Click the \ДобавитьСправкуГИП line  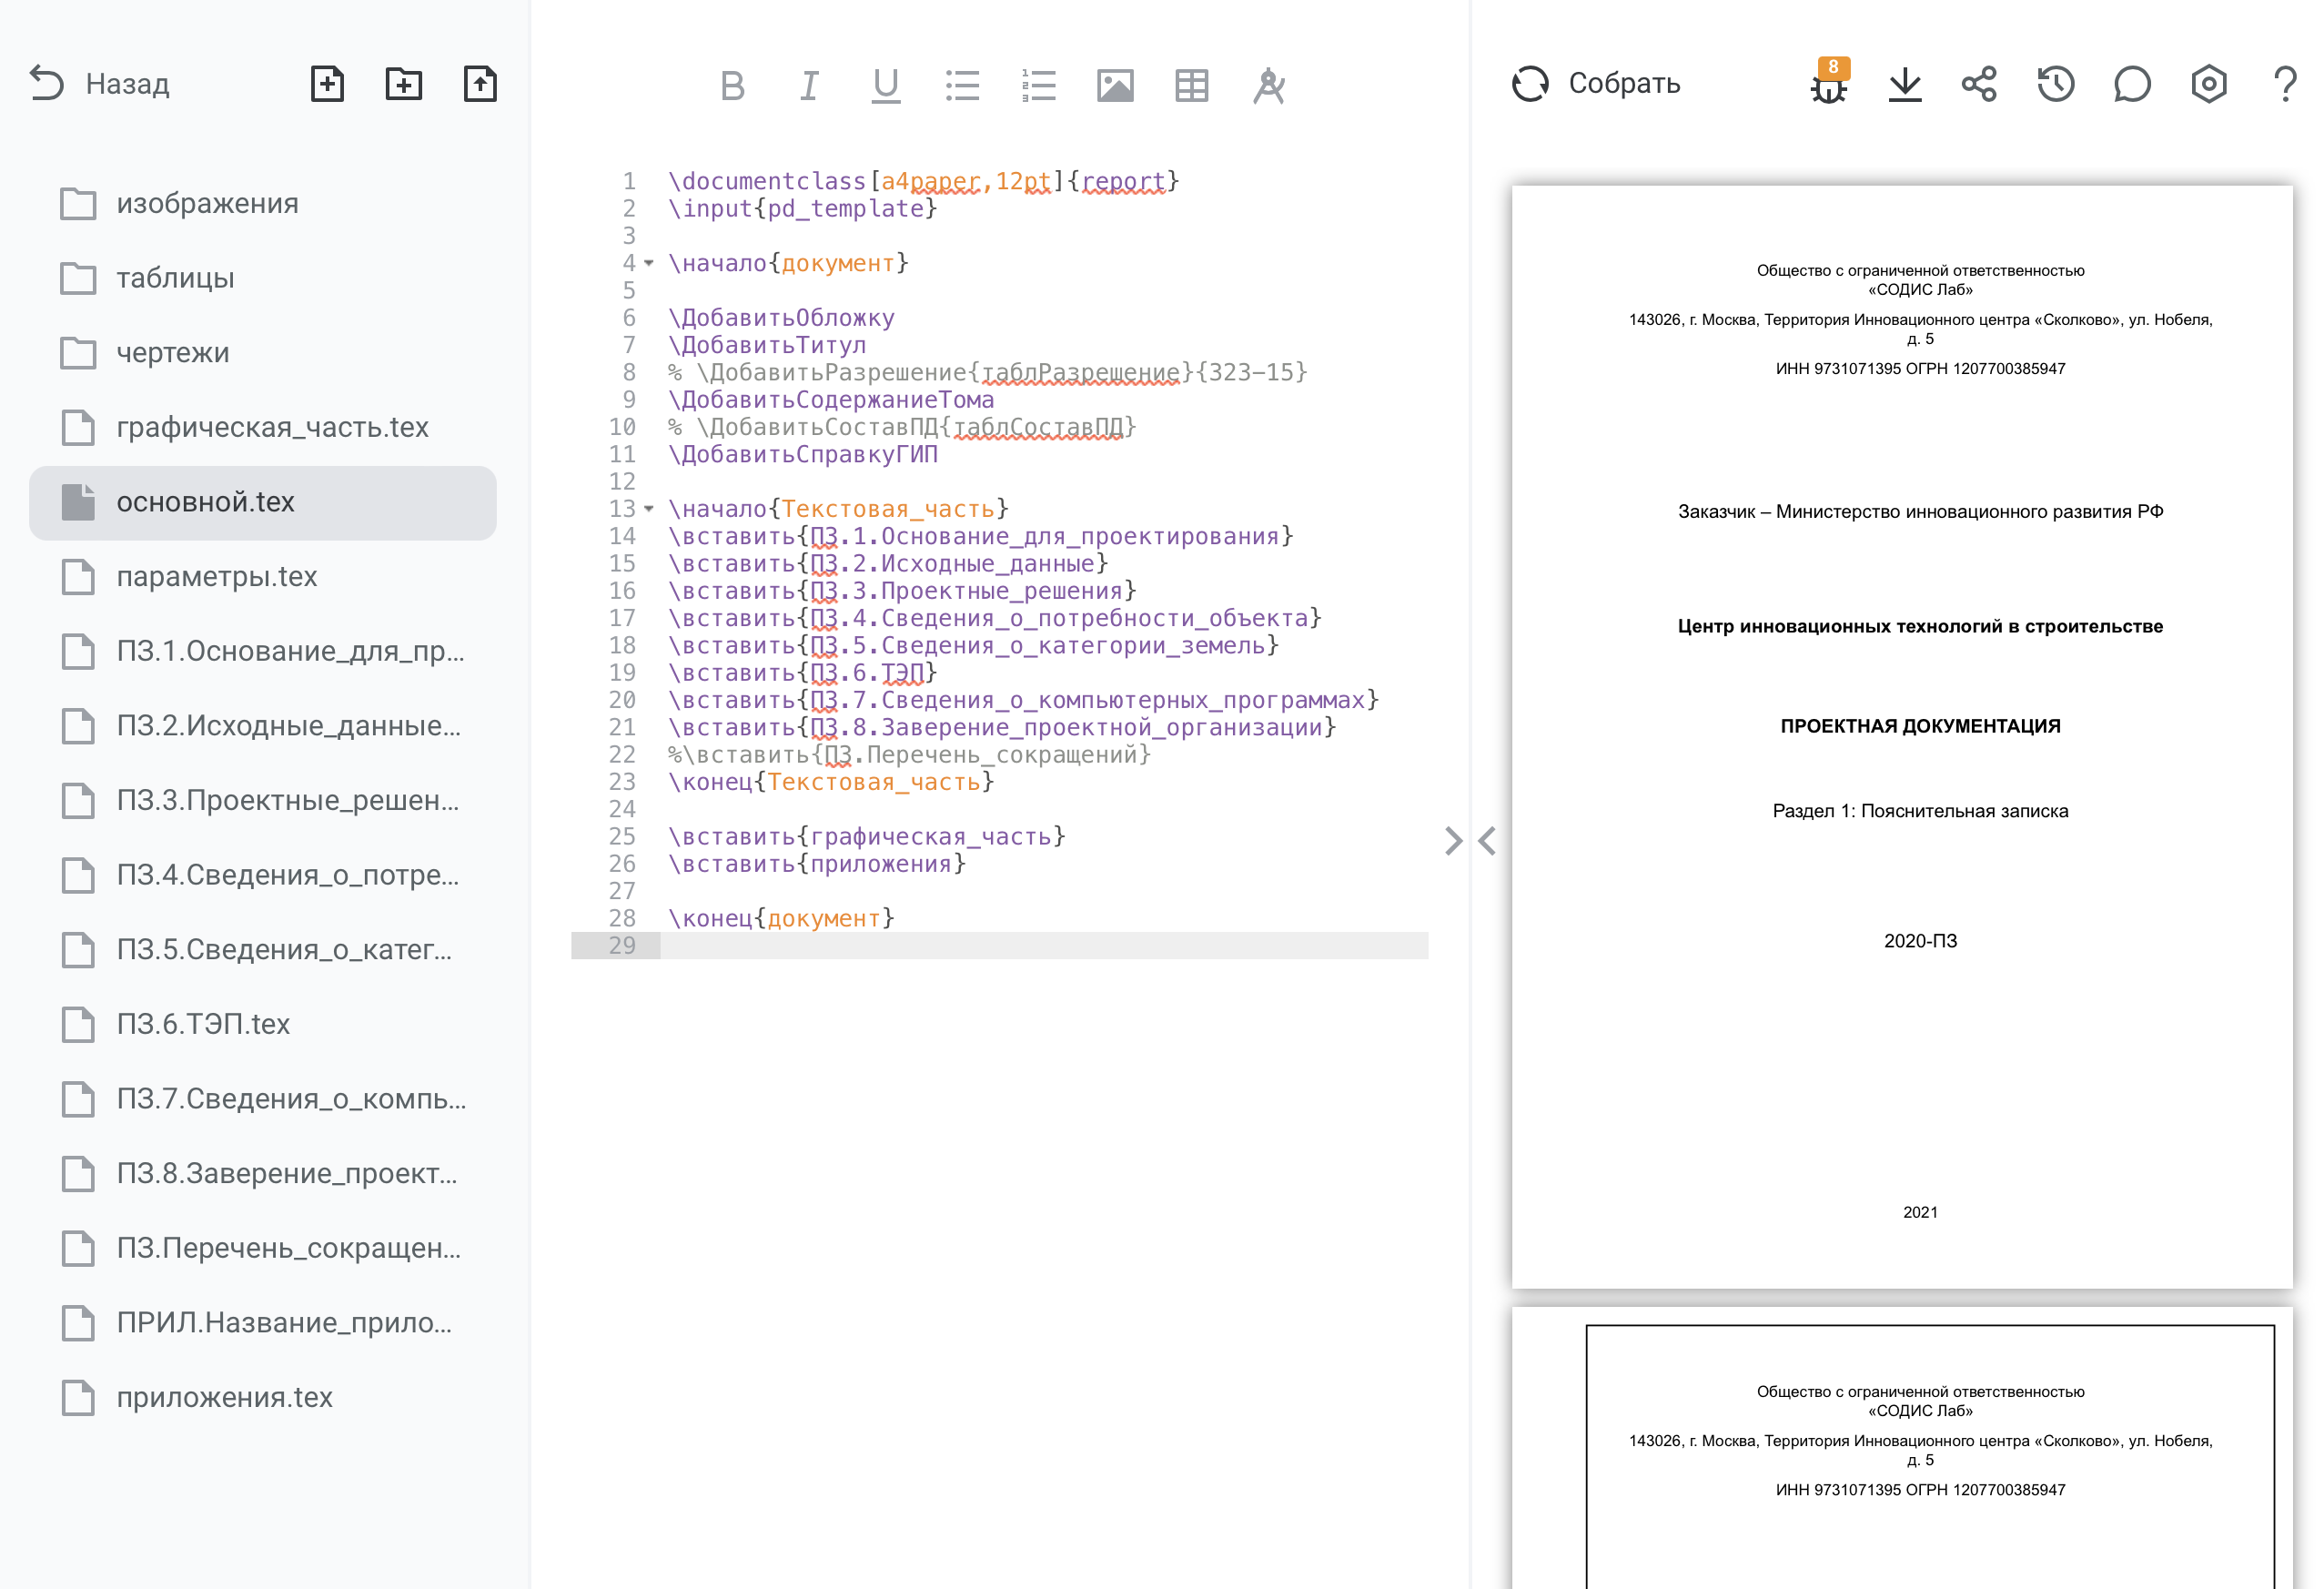(803, 455)
